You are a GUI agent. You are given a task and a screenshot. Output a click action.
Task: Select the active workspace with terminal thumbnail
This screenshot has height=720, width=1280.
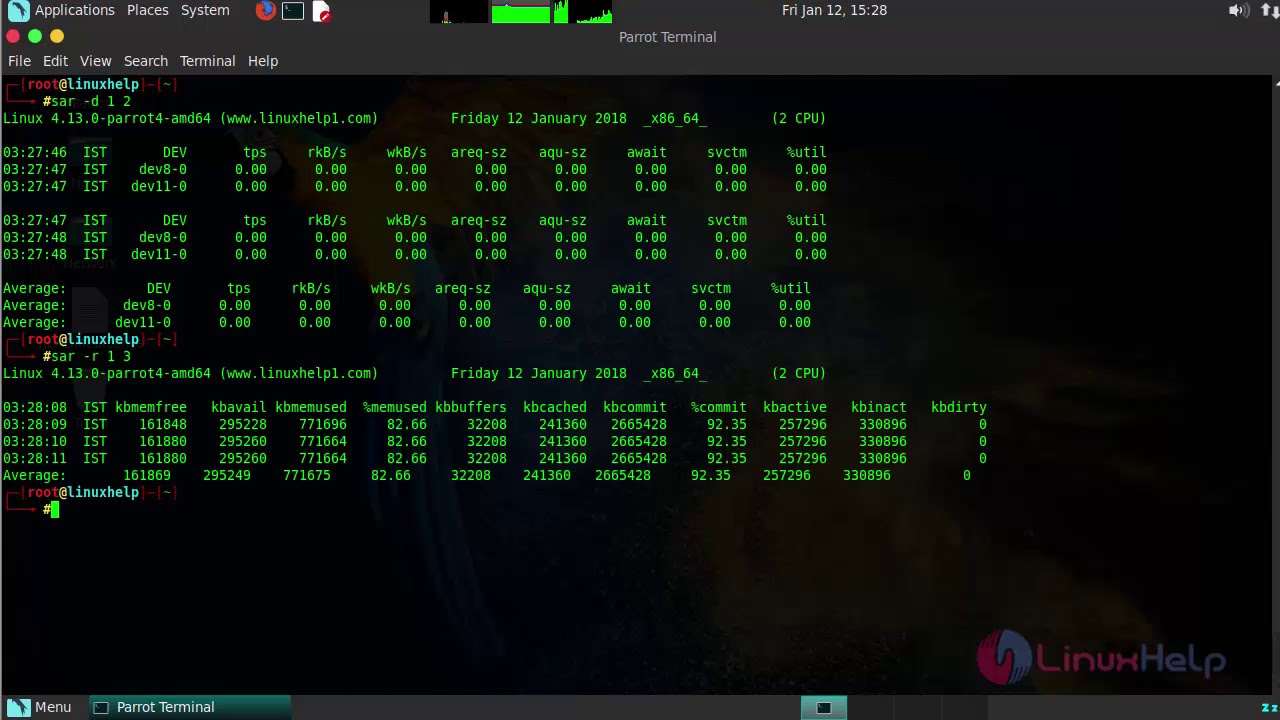pyautogui.click(x=824, y=708)
